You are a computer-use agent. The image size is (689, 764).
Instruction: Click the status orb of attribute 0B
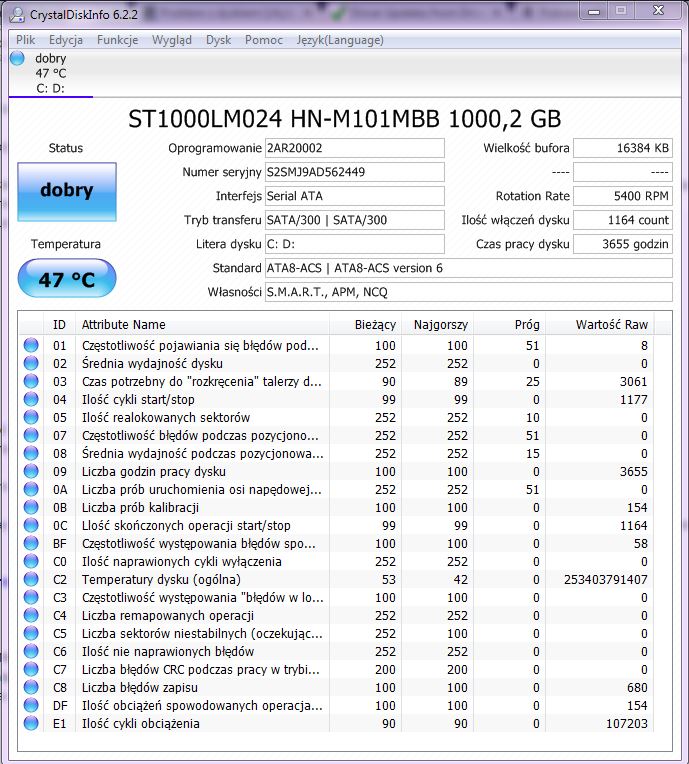[31, 507]
